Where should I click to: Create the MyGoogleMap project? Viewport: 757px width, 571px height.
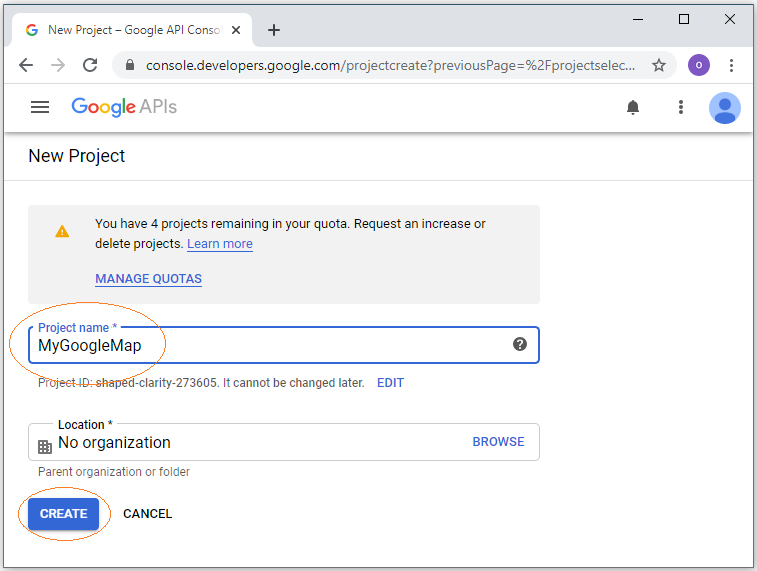(x=63, y=514)
